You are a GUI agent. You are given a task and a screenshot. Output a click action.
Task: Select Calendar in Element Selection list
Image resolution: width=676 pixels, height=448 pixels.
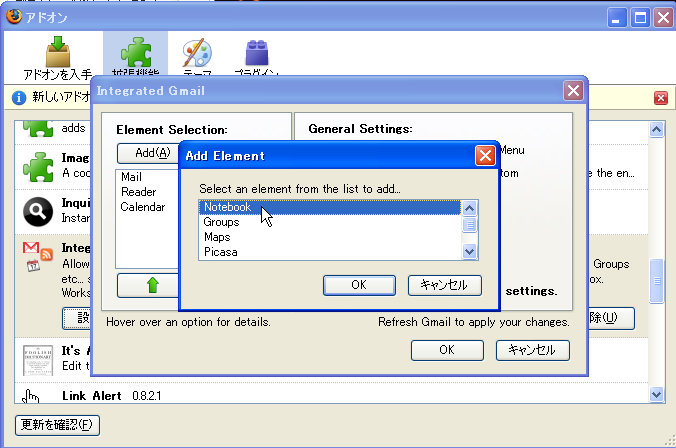coord(147,207)
